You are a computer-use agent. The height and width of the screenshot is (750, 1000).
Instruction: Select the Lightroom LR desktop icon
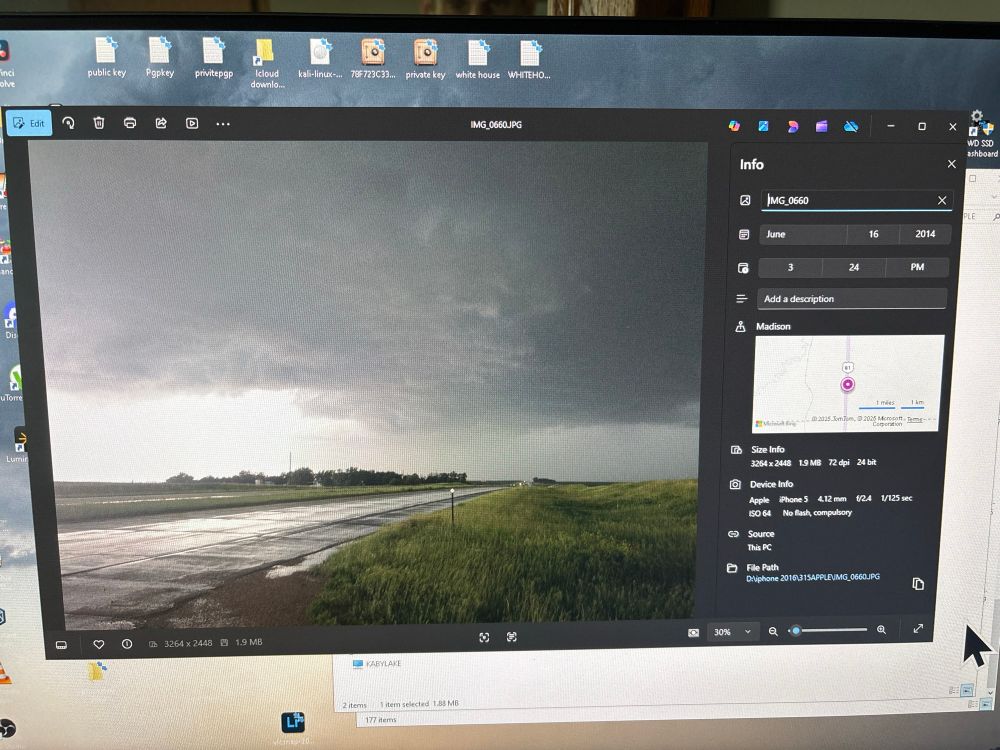pyautogui.click(x=293, y=726)
